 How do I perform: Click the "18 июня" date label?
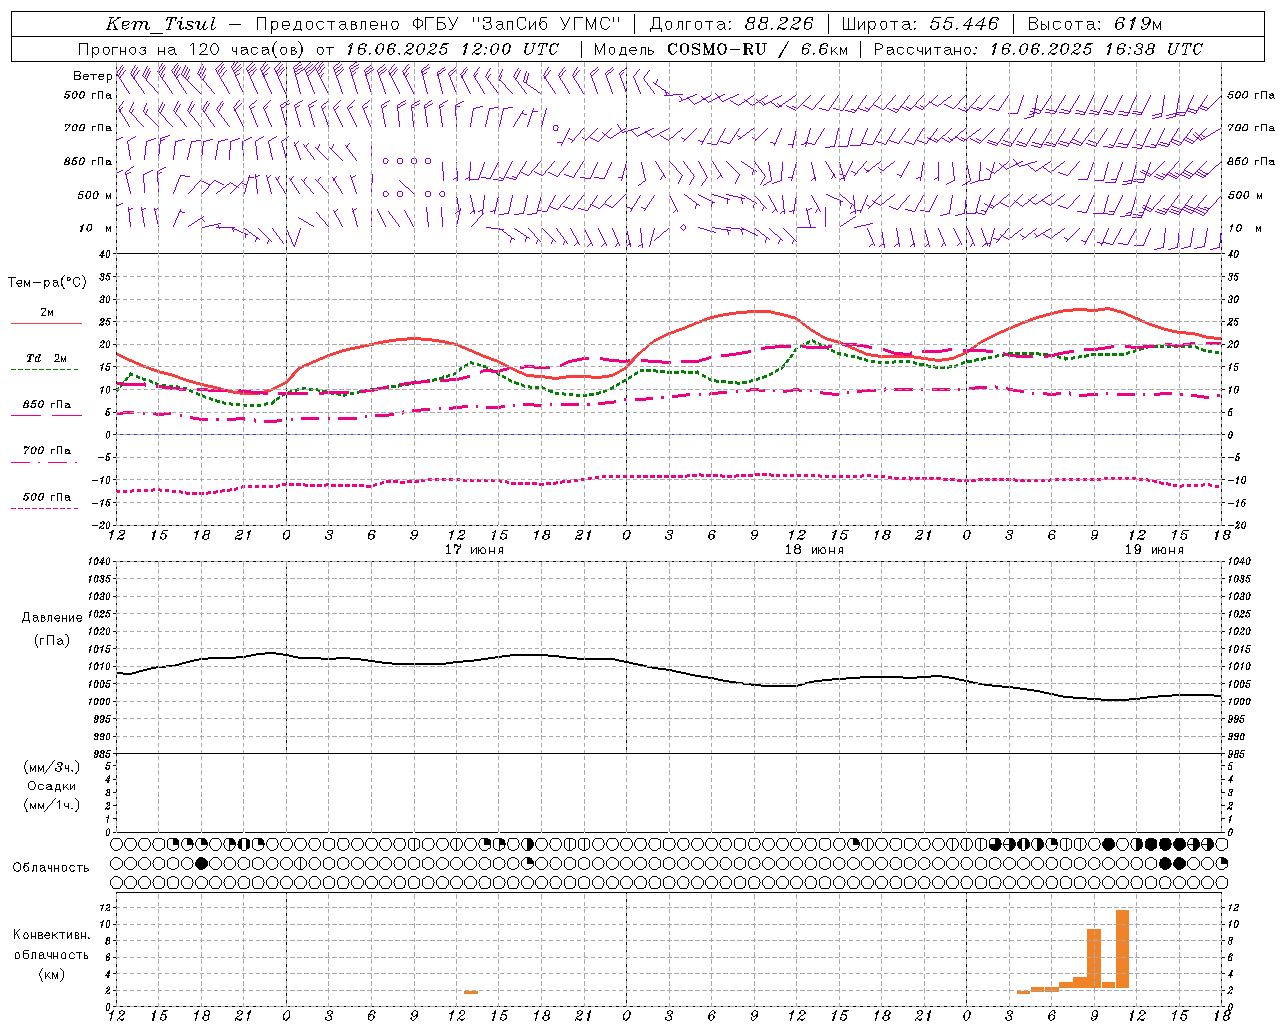pyautogui.click(x=814, y=550)
